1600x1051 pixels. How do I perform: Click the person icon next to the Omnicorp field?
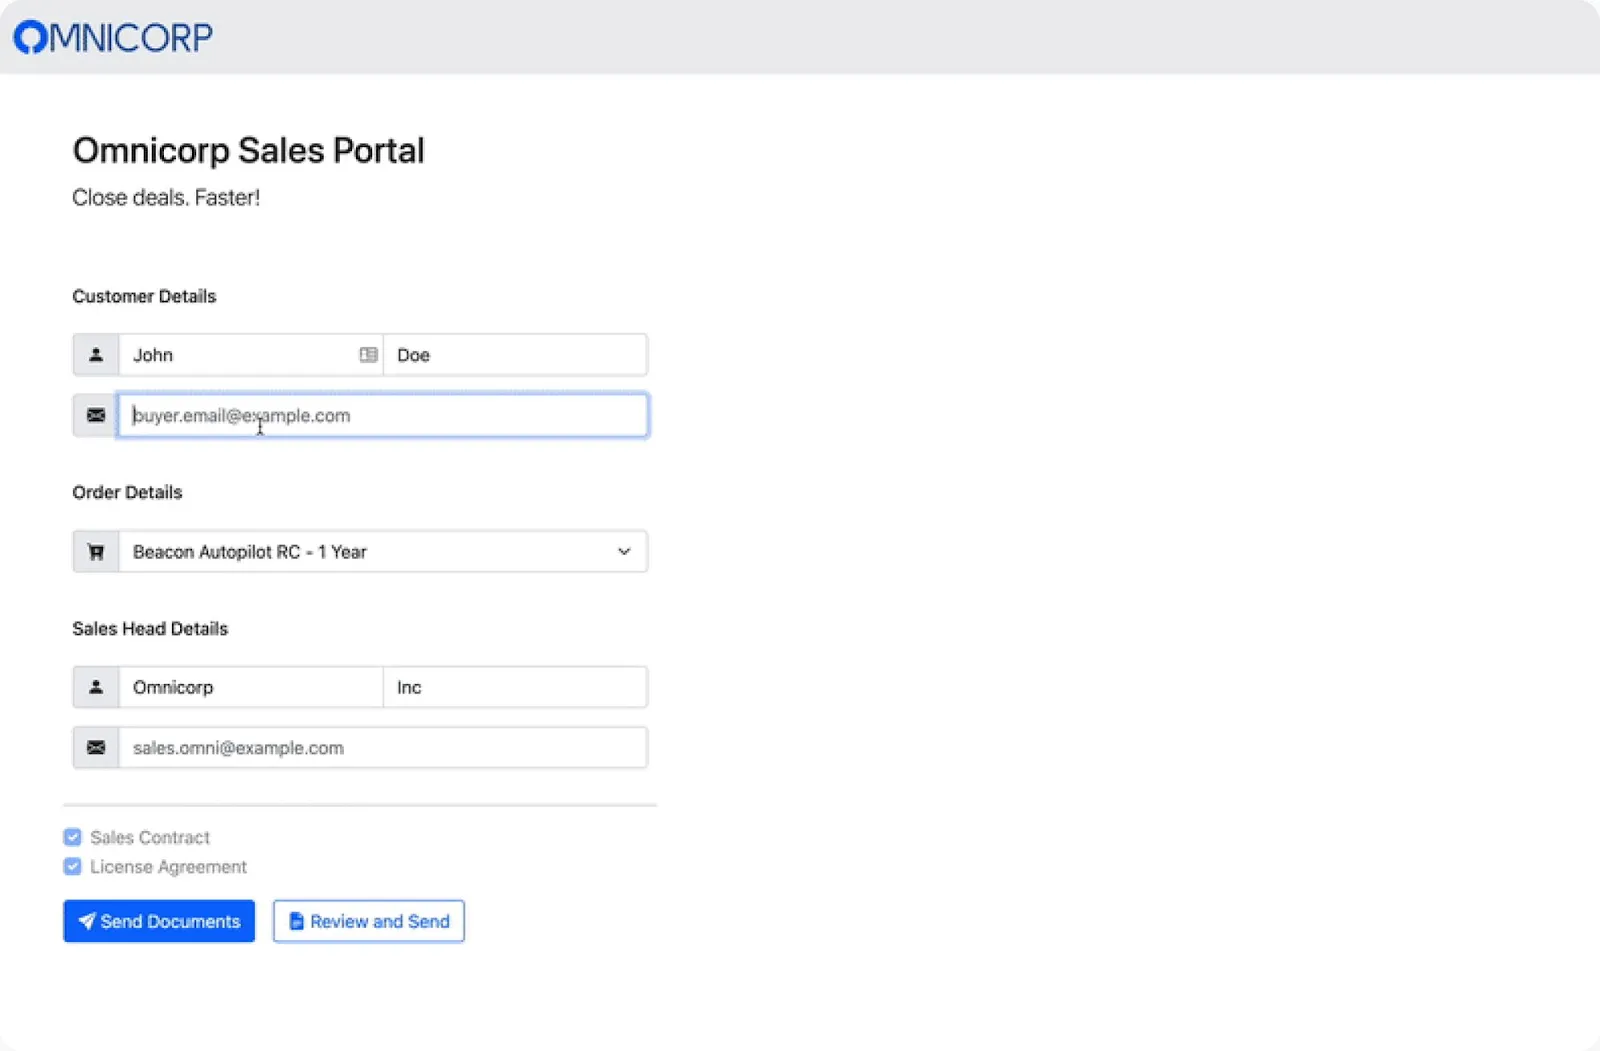[96, 687]
